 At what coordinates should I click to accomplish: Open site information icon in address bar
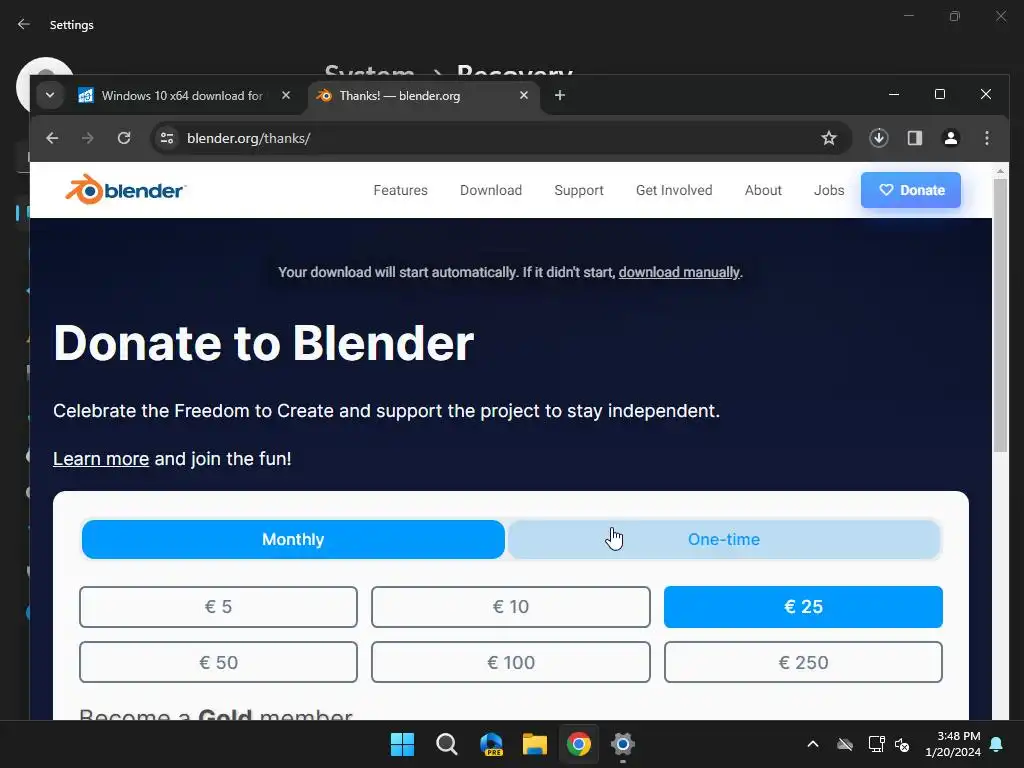coord(167,138)
